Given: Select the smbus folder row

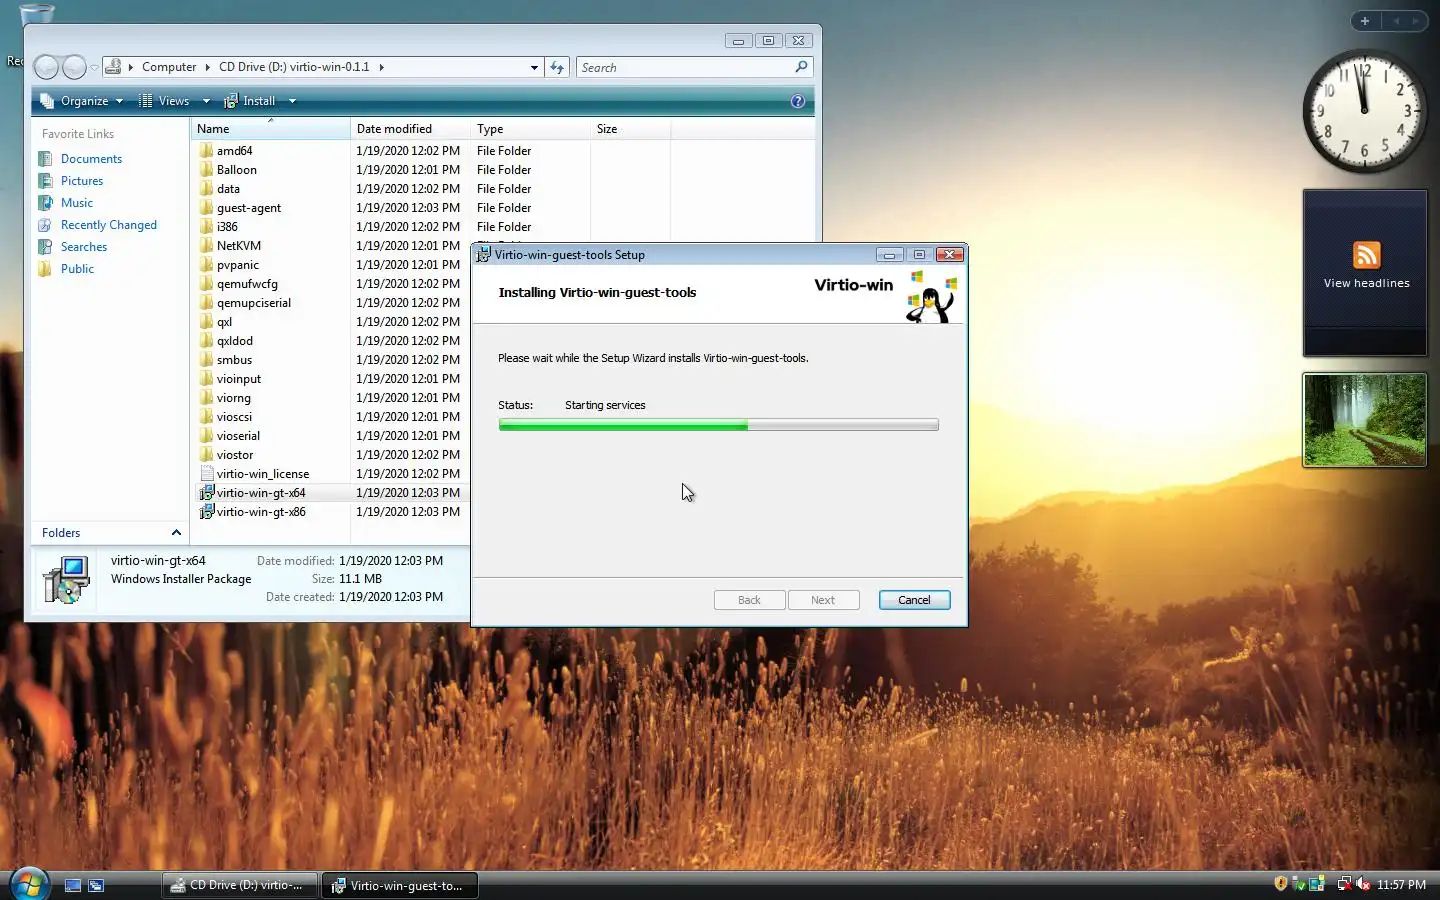Looking at the screenshot, I should click(x=330, y=360).
